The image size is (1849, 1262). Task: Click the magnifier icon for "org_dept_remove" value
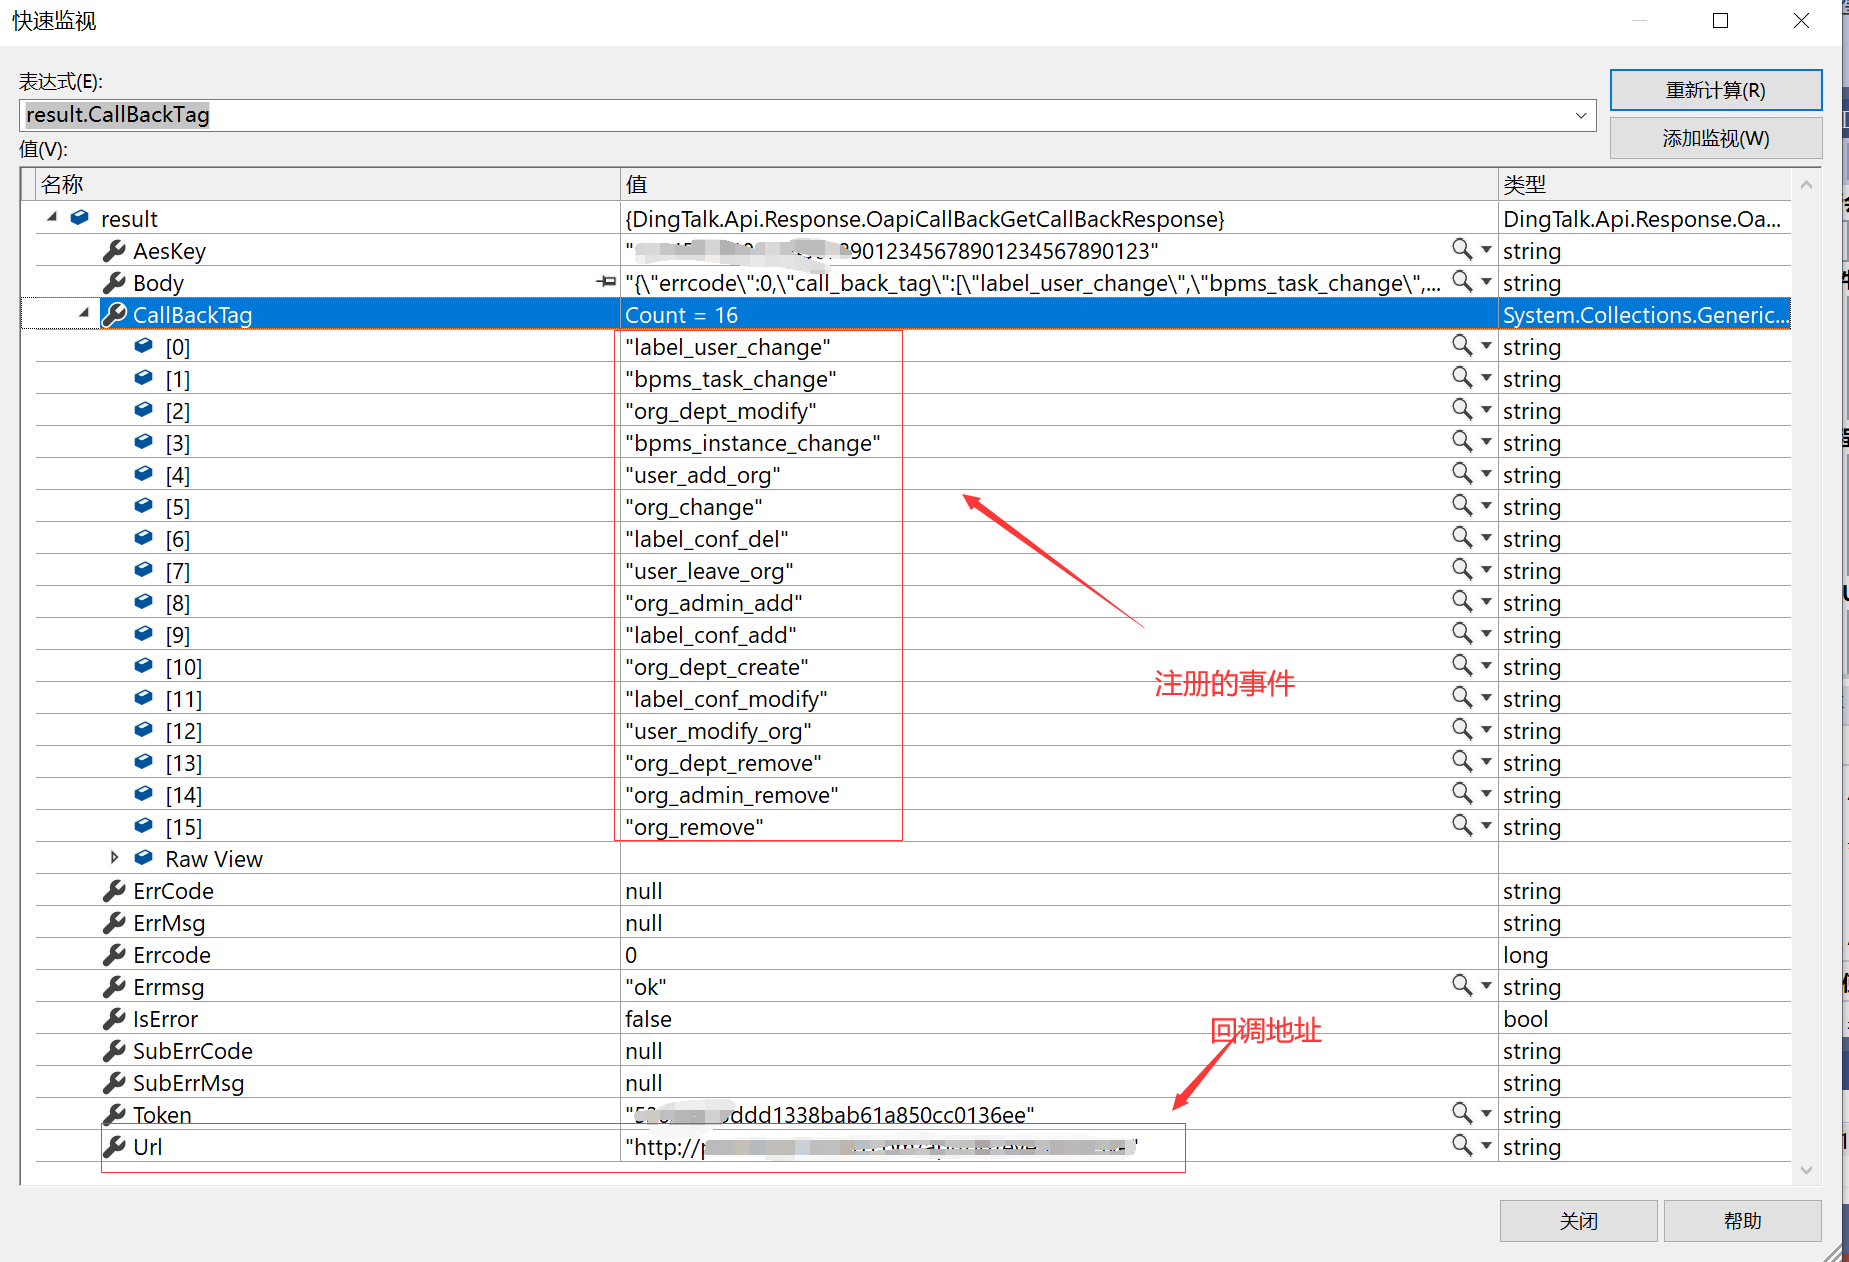coord(1462,761)
